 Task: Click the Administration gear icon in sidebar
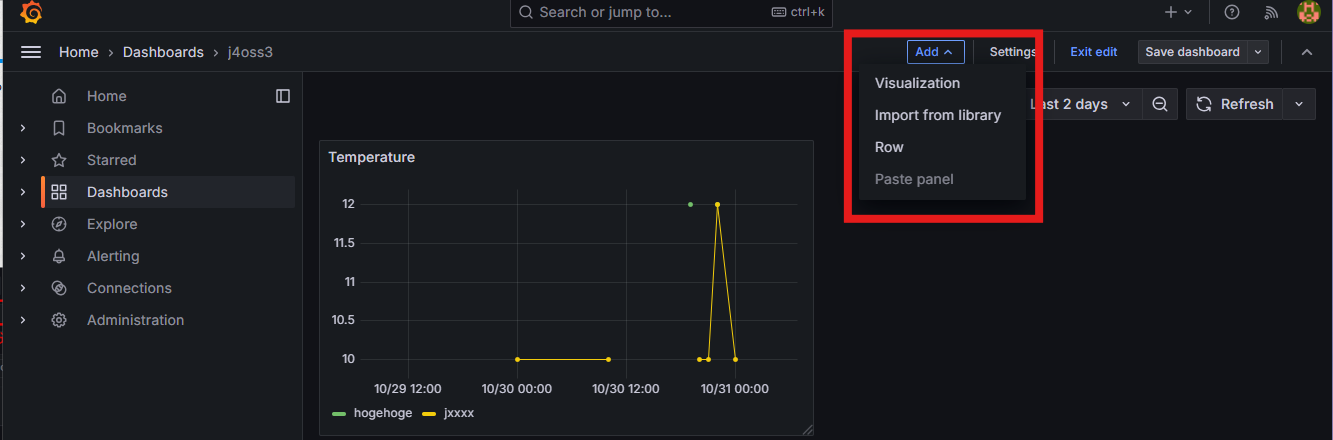59,320
